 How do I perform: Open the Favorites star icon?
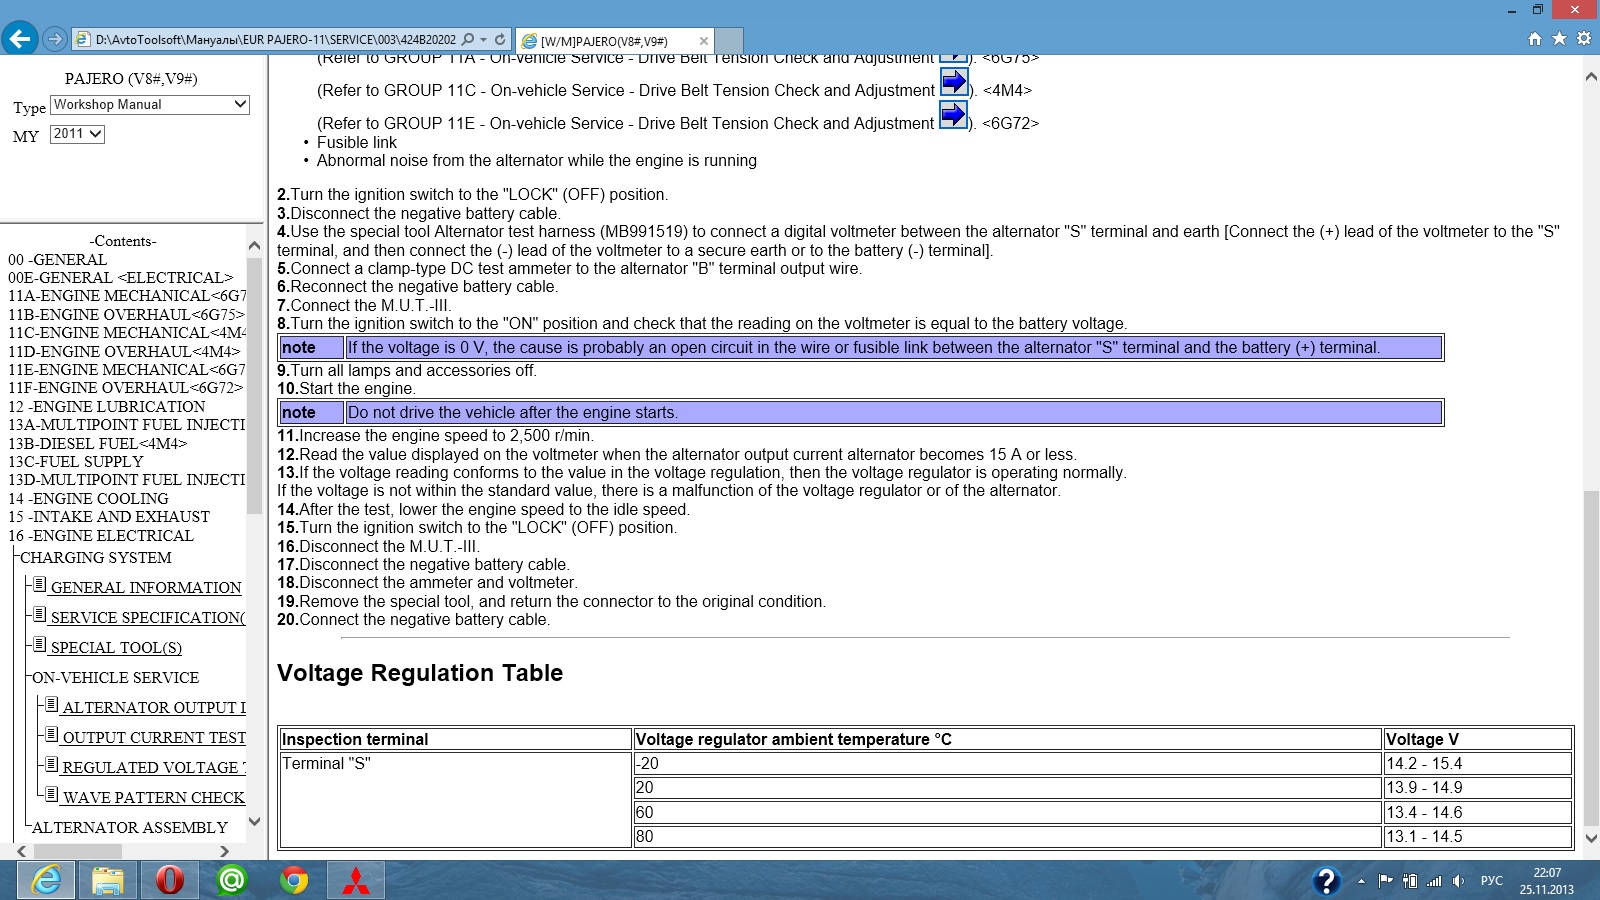pos(1559,39)
